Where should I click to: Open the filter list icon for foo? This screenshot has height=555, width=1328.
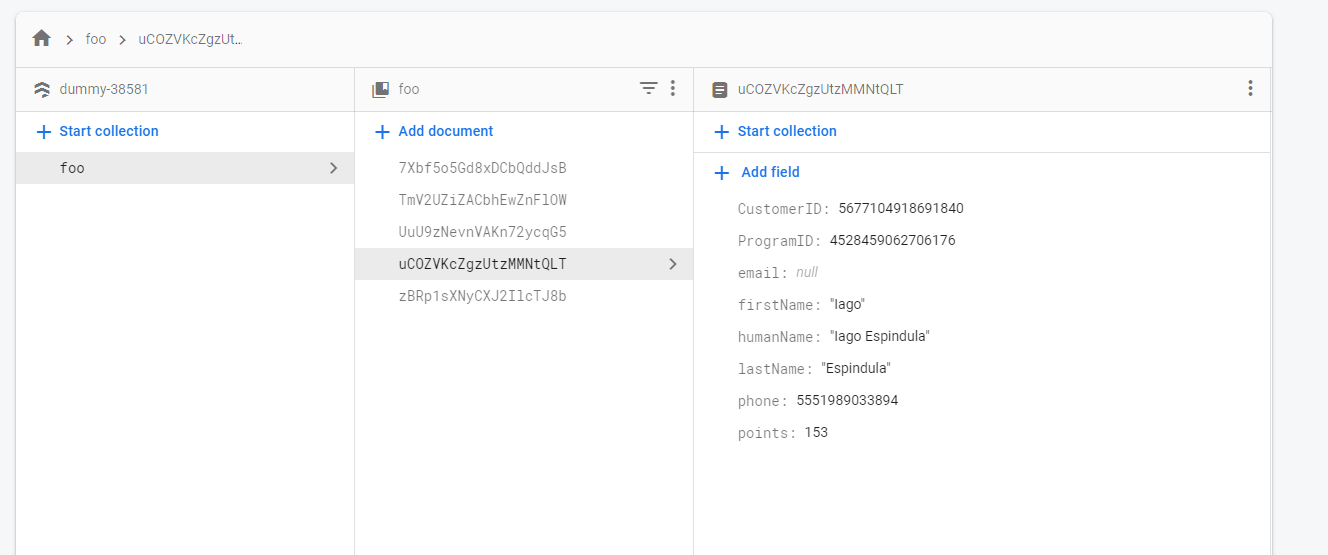pos(649,89)
